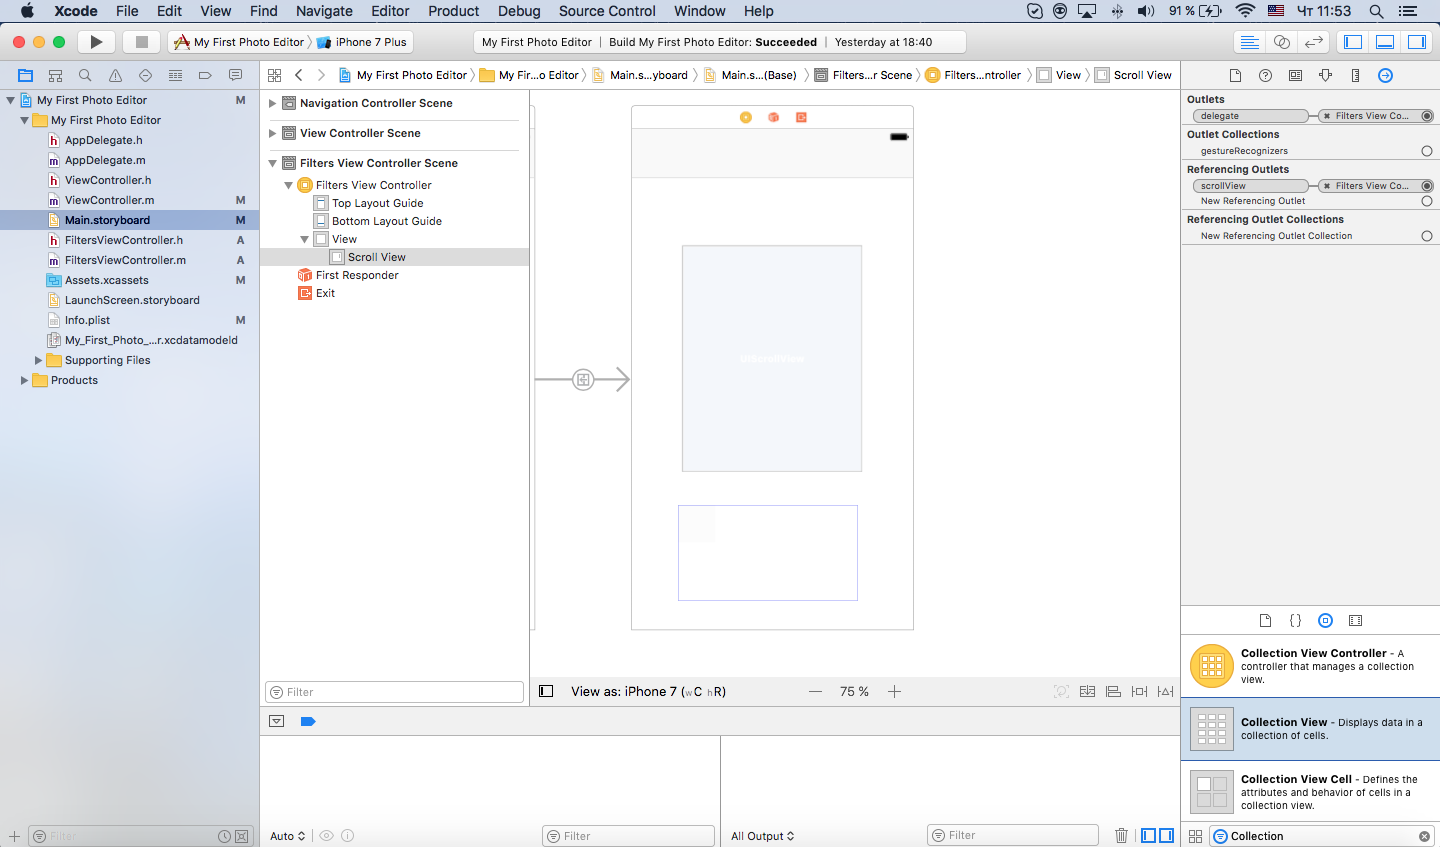1440x847 pixels.
Task: Open the related items menu icon
Action: point(274,75)
